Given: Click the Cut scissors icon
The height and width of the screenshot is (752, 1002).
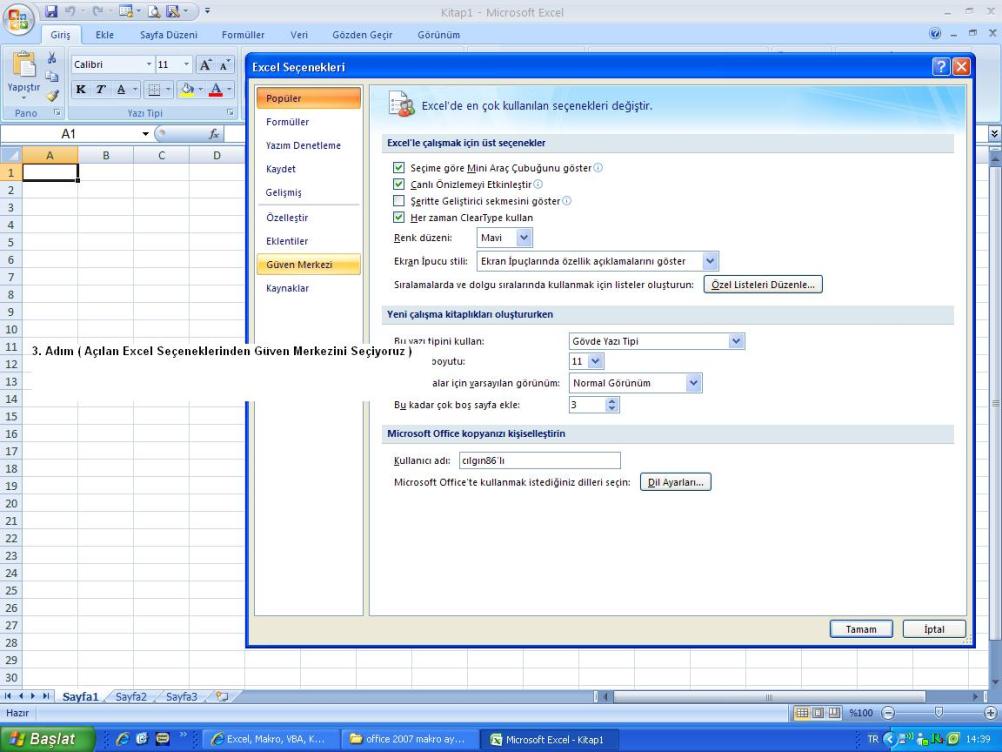Looking at the screenshot, I should [x=52, y=58].
